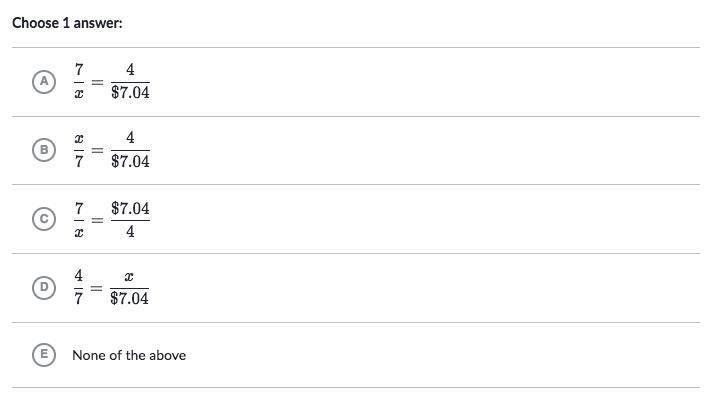Pick radio button D
Viewport: 723px width, 412px height.
44,287
